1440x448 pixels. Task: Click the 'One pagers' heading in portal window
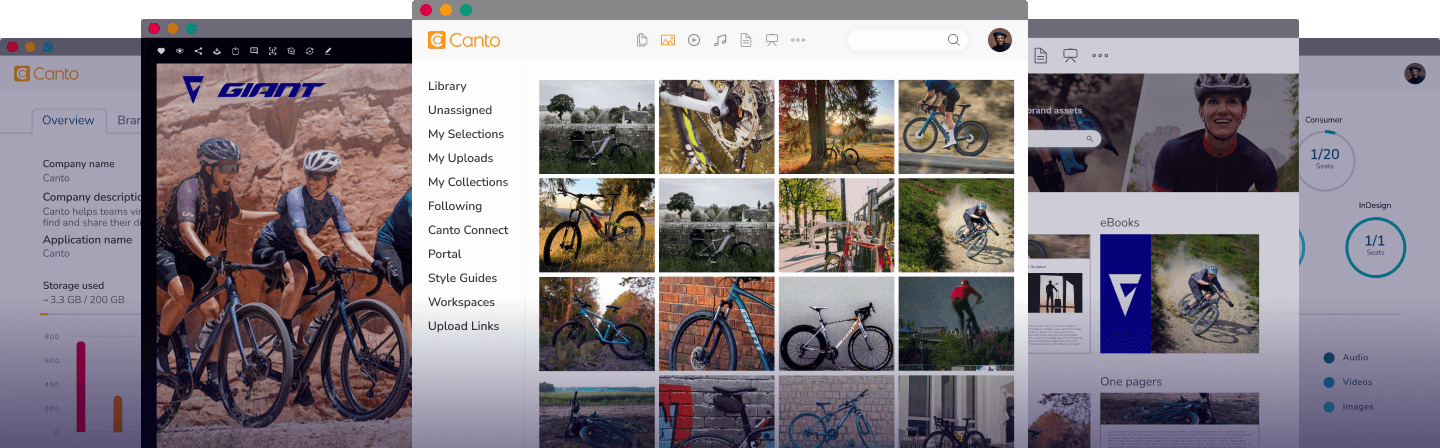(1131, 382)
